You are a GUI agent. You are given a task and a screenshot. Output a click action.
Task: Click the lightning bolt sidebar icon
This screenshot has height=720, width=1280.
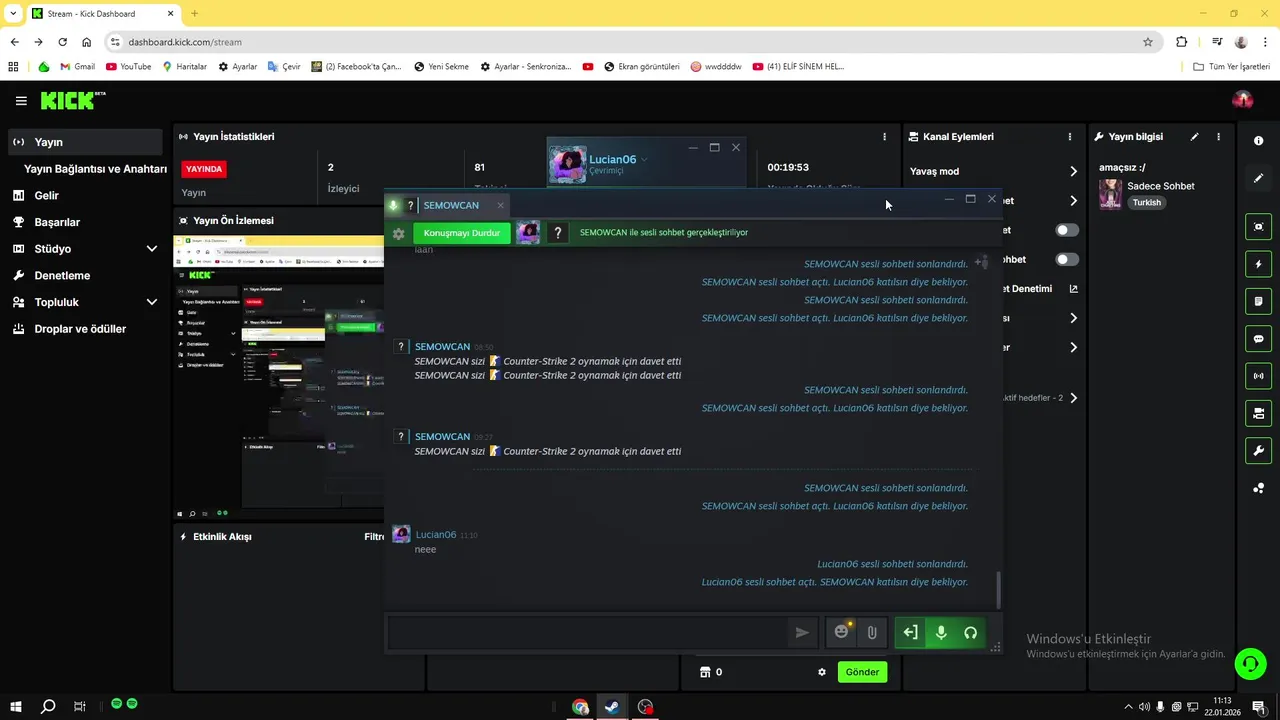[x=1258, y=264]
